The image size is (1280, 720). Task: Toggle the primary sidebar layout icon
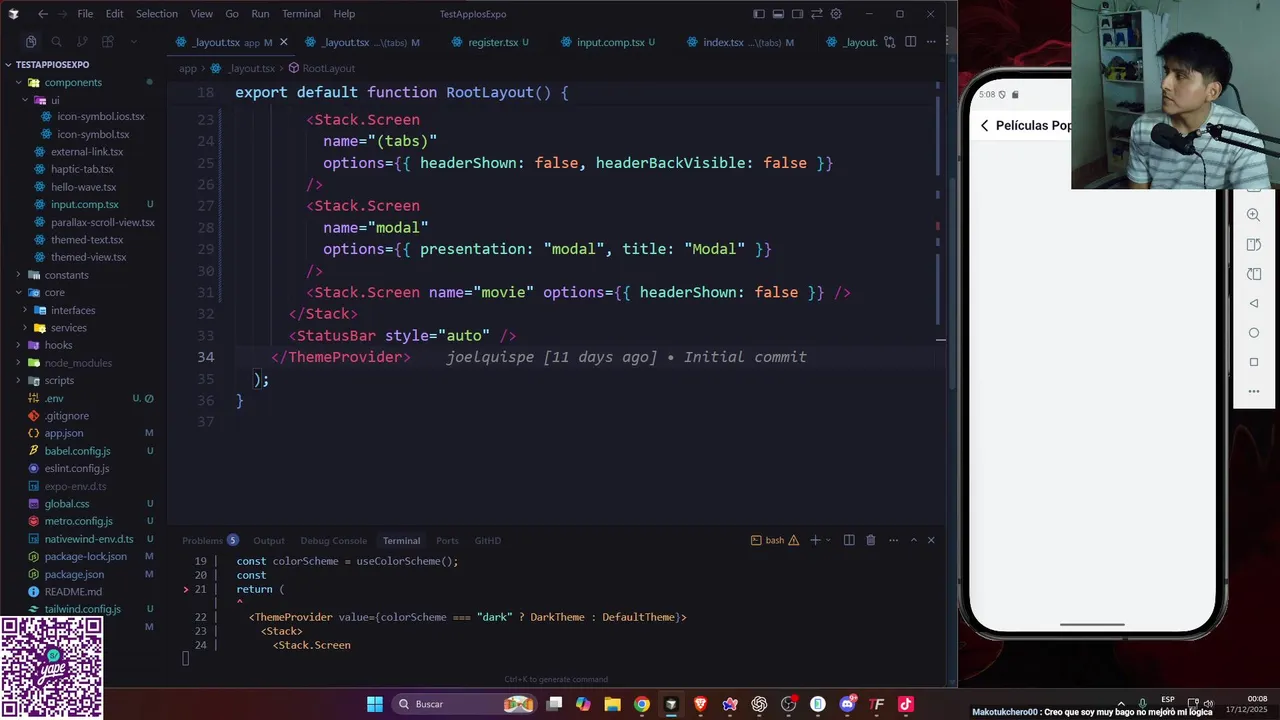[x=759, y=14]
